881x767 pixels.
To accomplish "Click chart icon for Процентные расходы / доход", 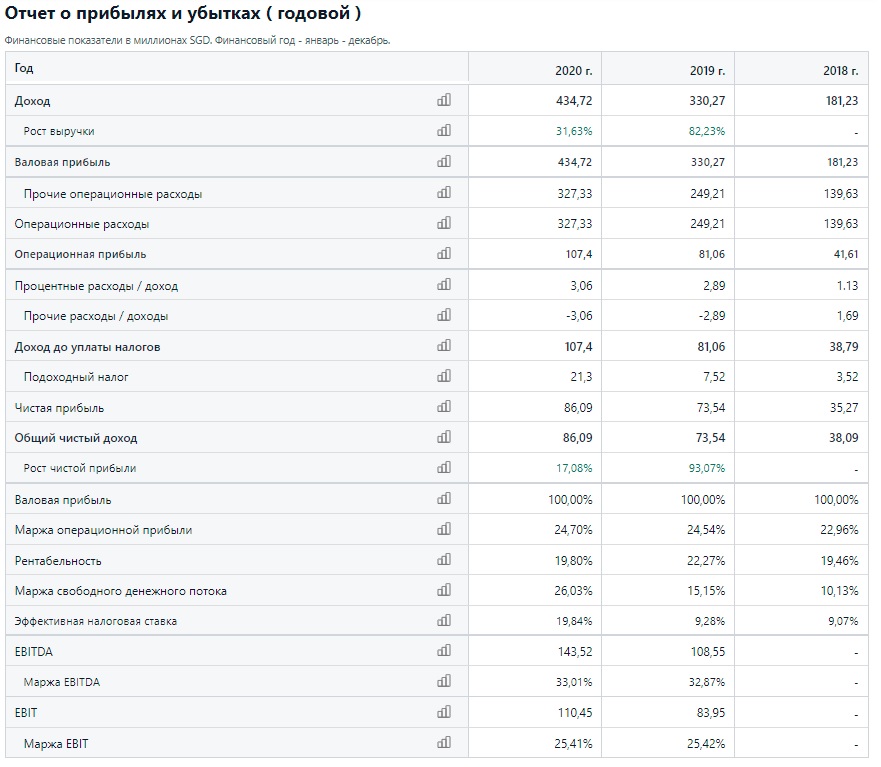I will [444, 285].
